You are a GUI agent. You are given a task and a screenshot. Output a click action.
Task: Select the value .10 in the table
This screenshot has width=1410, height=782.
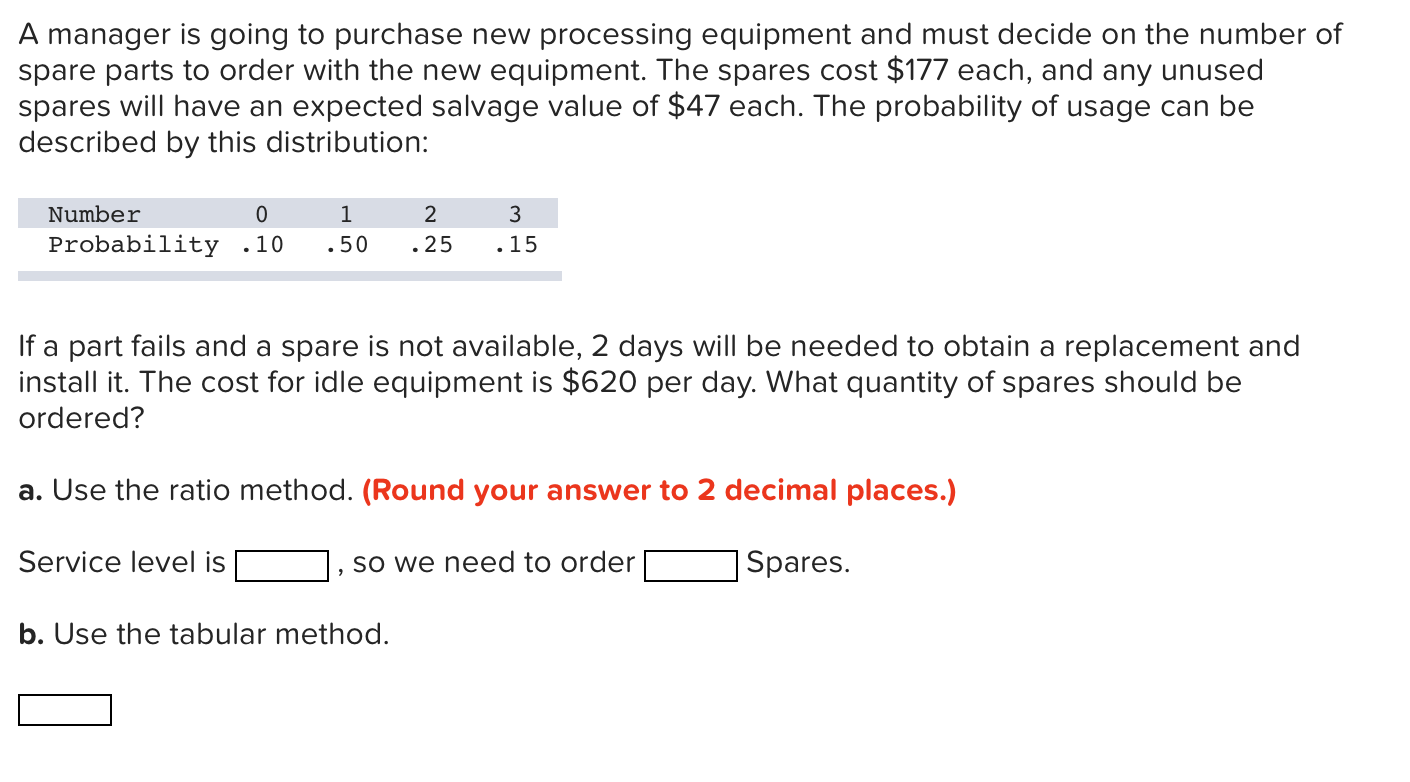(x=262, y=244)
